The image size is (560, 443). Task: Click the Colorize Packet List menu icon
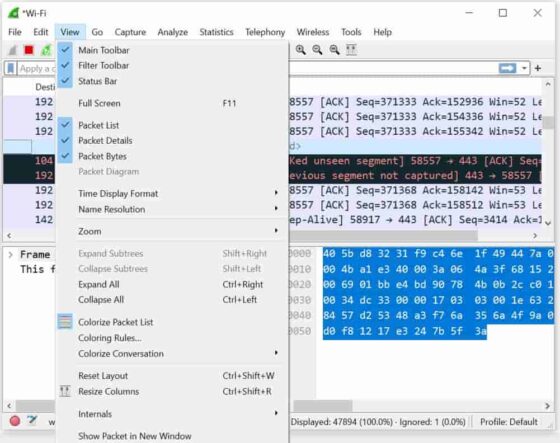(x=65, y=322)
